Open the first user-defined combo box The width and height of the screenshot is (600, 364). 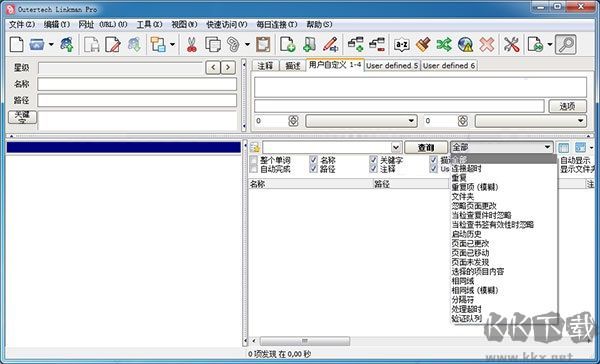tap(361, 121)
